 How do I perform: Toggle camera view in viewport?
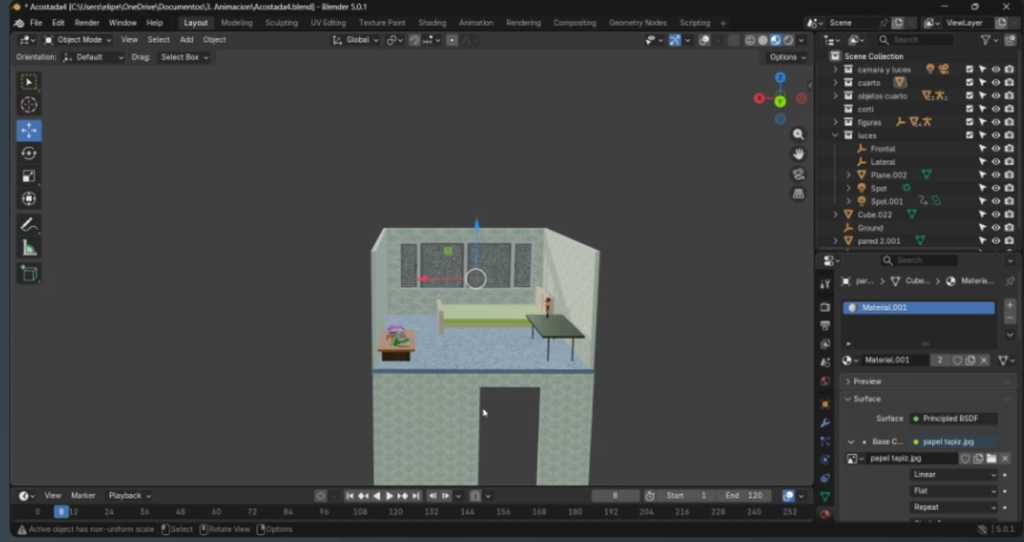(798, 174)
